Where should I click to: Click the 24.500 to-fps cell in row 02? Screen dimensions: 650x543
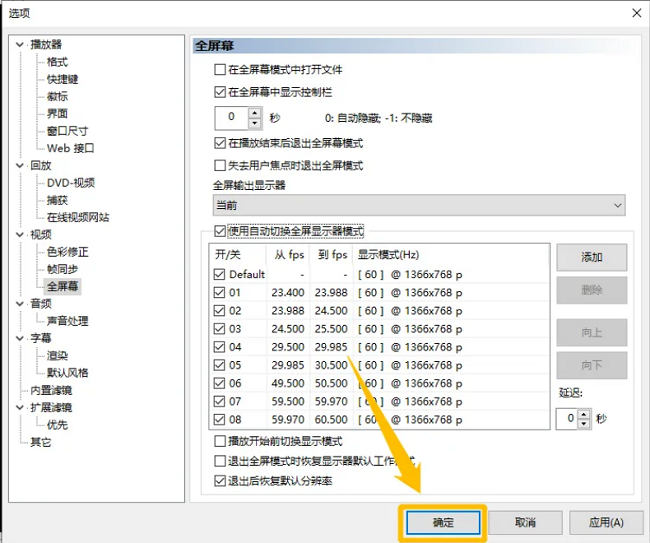coord(331,310)
